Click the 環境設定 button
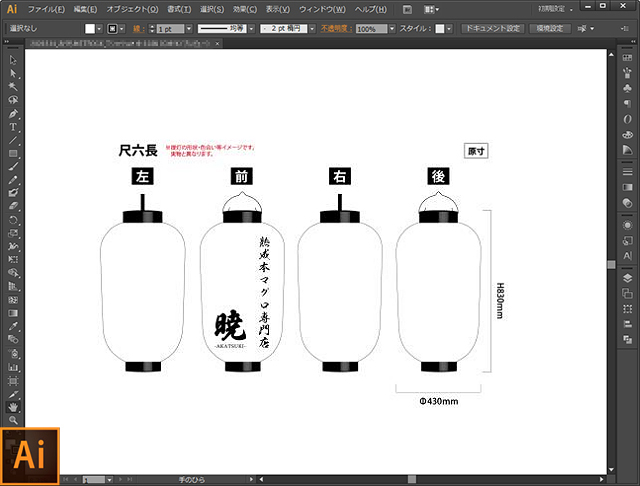This screenshot has height=486, width=640. tap(550, 29)
